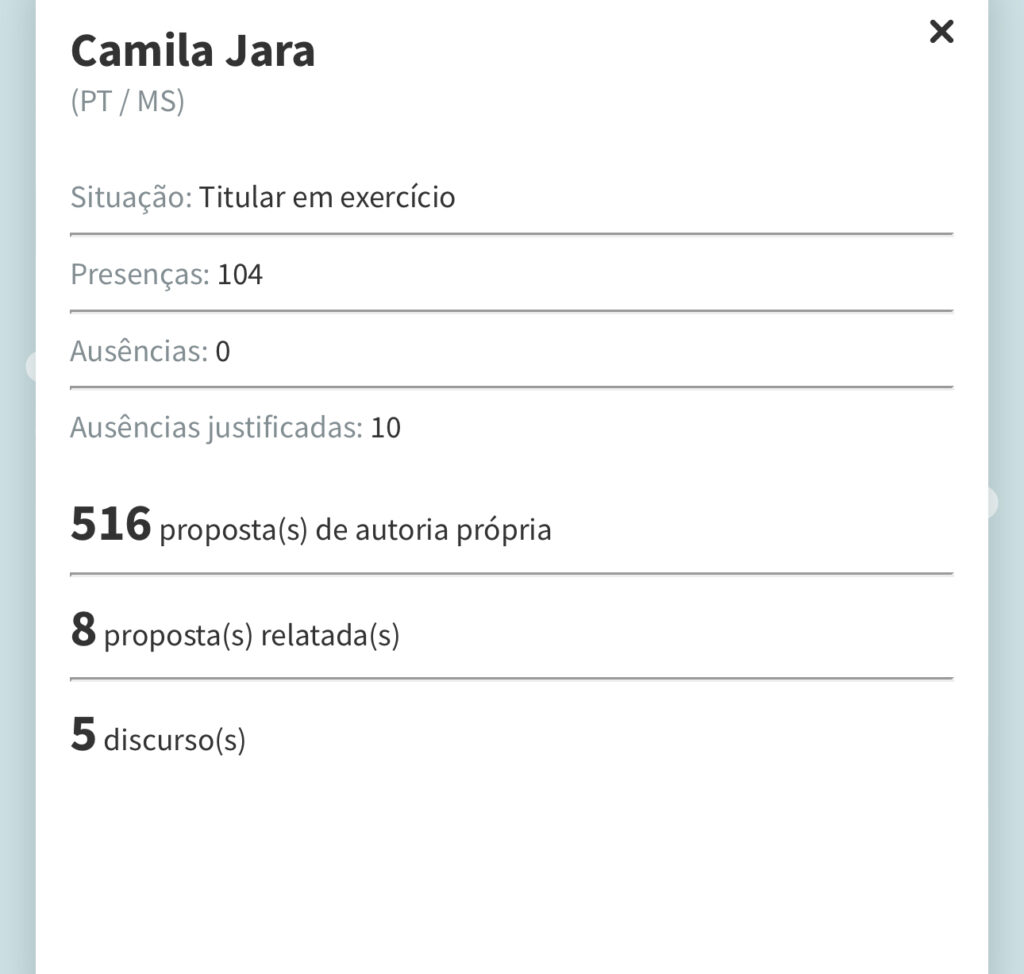Screen dimensions: 1024x974
Task: Open the 8 reported proposals count
Action: [83, 630]
